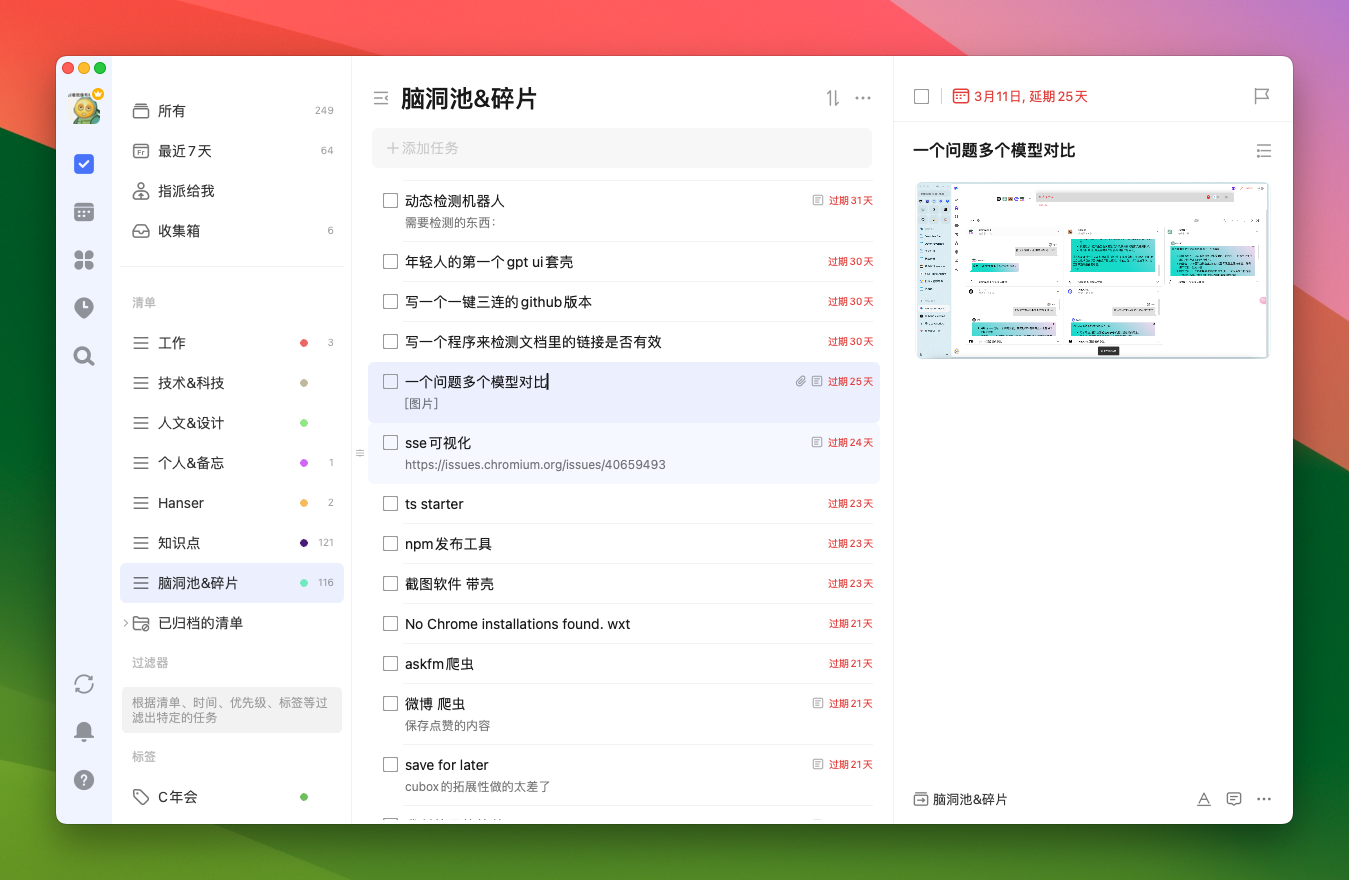Viewport: 1349px width, 880px height.
Task: Click the red color dot on 工作
Action: click(x=304, y=343)
